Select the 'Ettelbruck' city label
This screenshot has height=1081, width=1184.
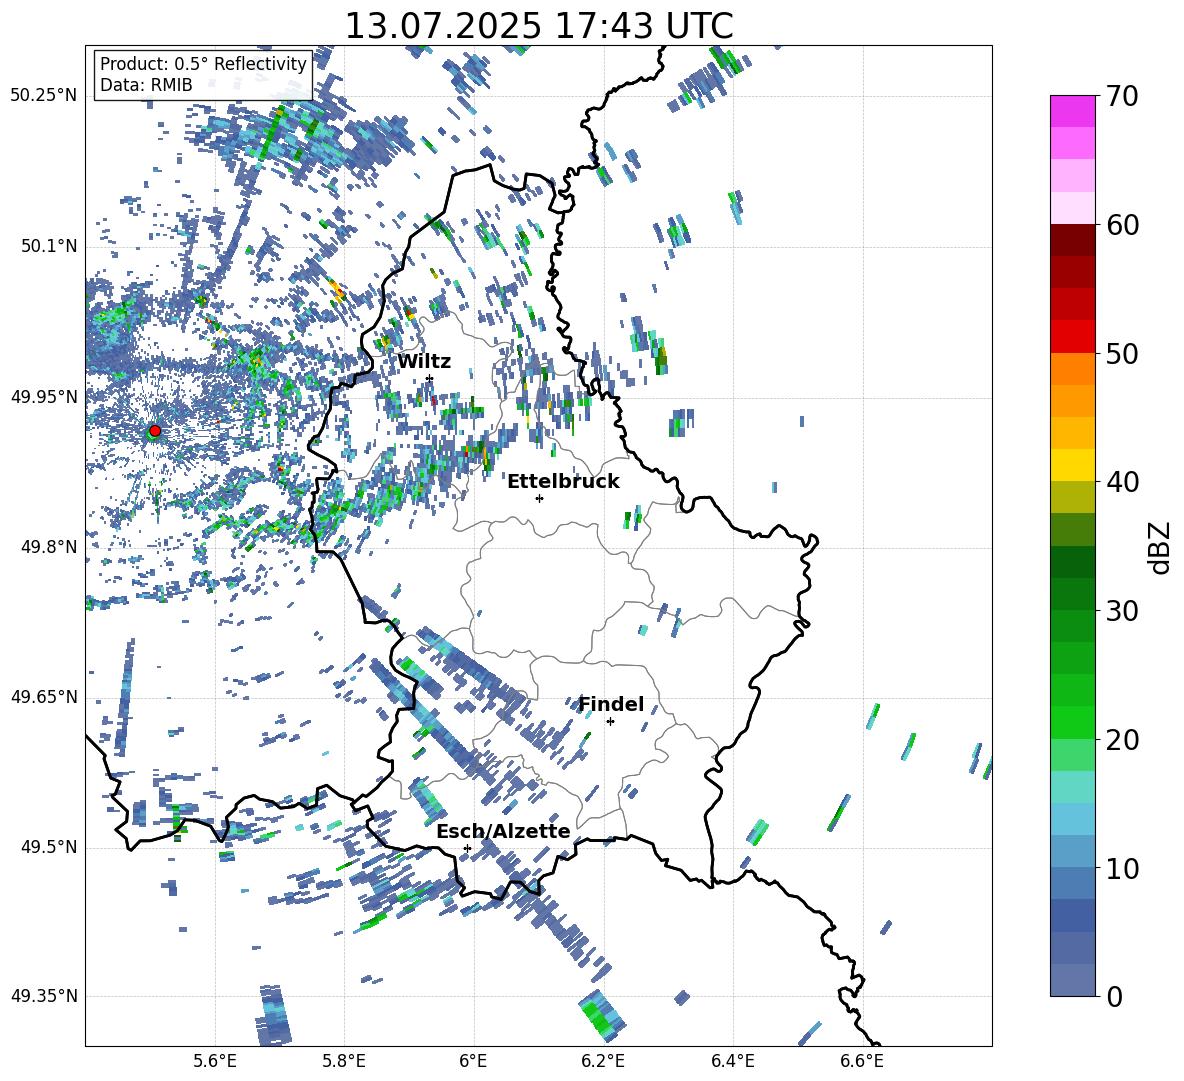point(563,482)
